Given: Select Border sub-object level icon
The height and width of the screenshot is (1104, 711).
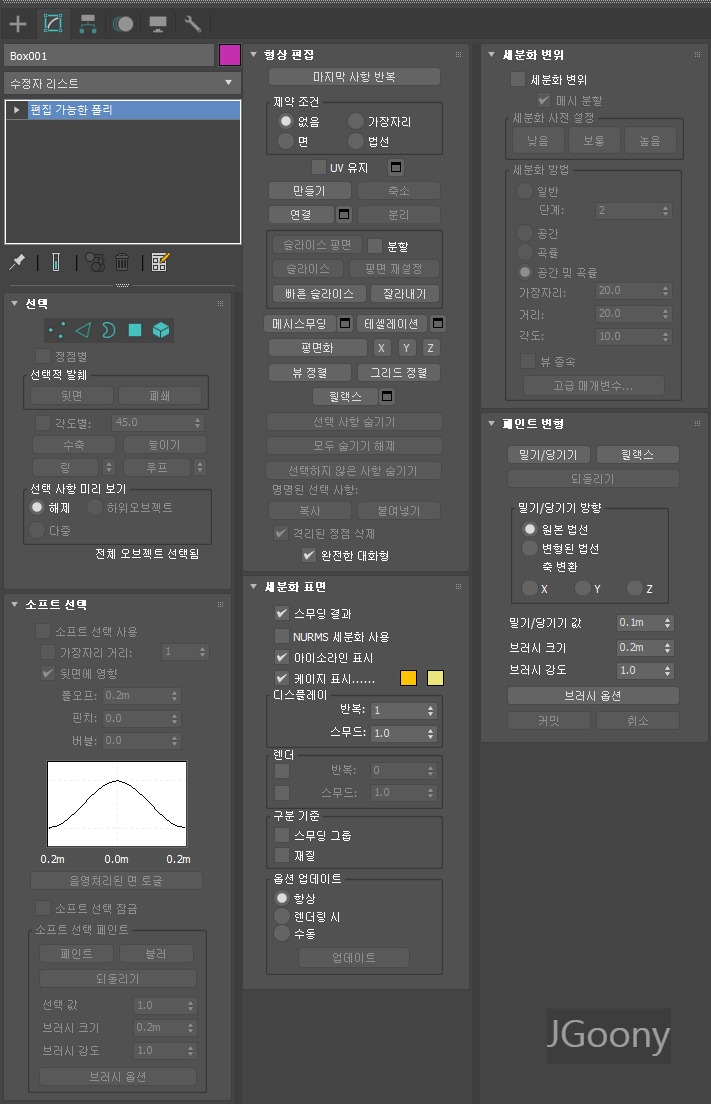Looking at the screenshot, I should tap(108, 330).
